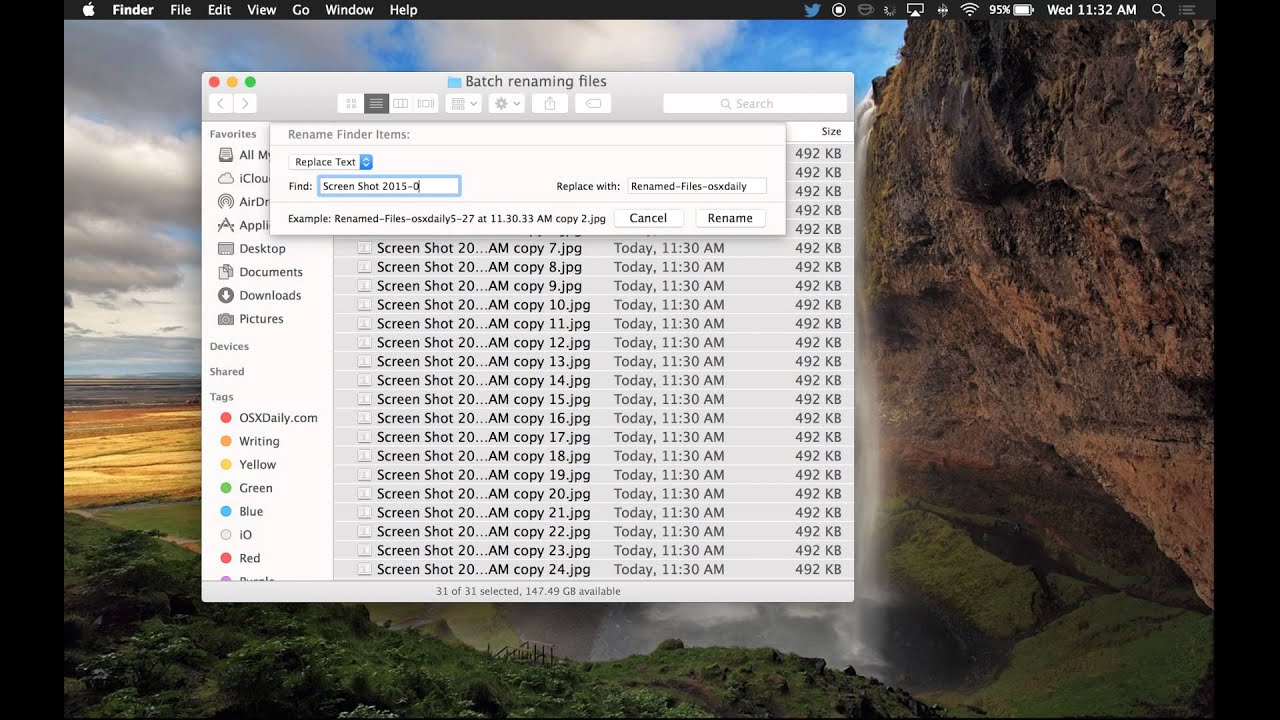Image resolution: width=1280 pixels, height=720 pixels.
Task: Click the Finder back navigation arrow
Action: point(220,103)
